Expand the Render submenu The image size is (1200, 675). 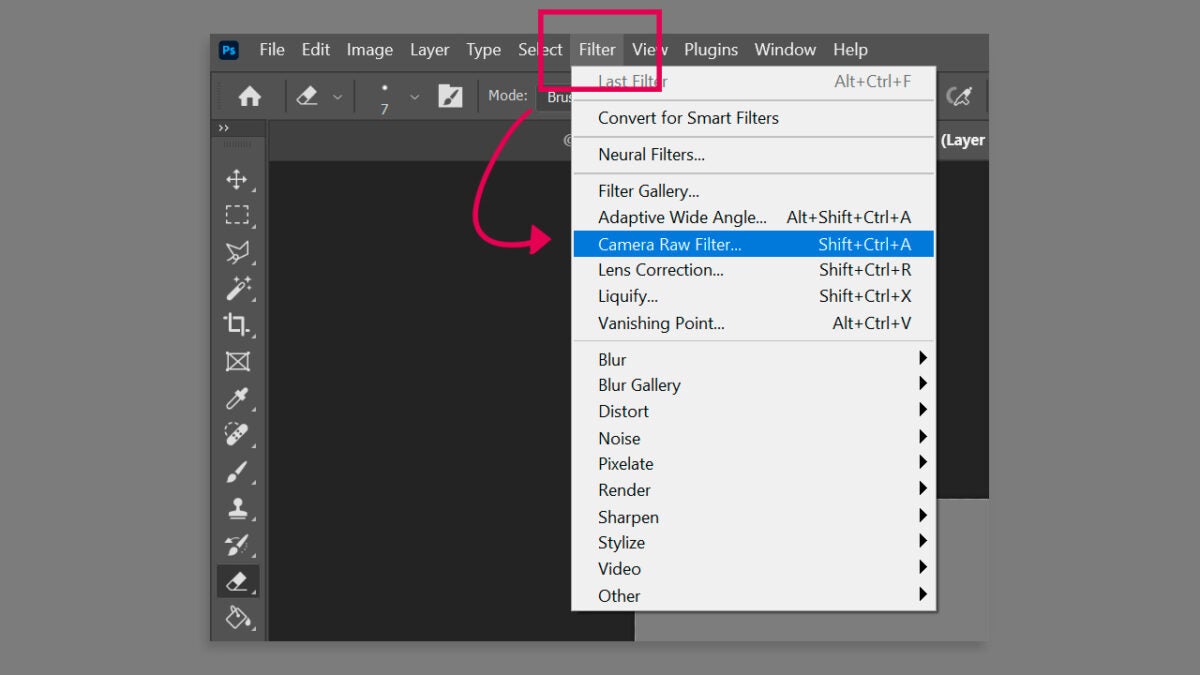coord(754,490)
